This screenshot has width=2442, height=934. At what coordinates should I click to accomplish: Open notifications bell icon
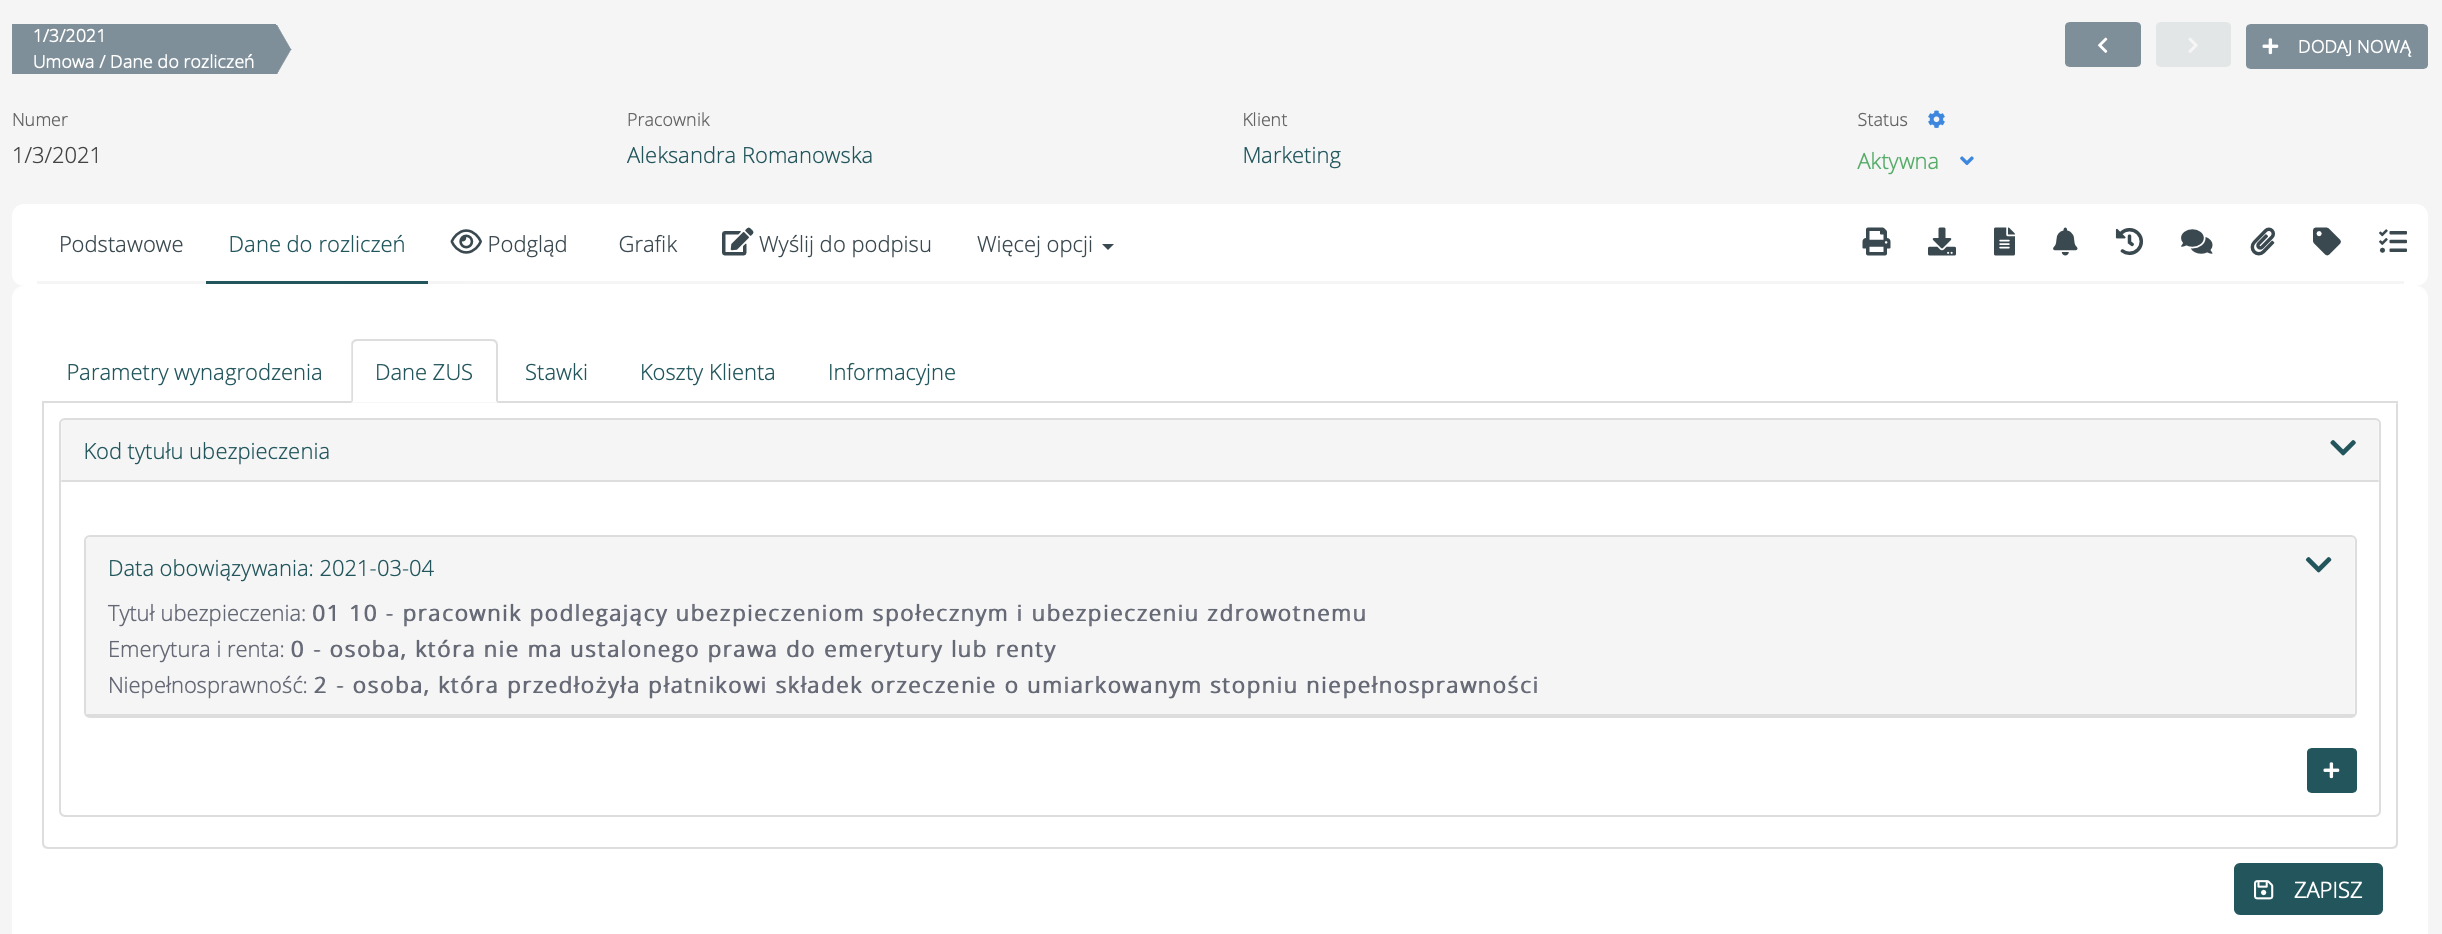pos(2065,242)
